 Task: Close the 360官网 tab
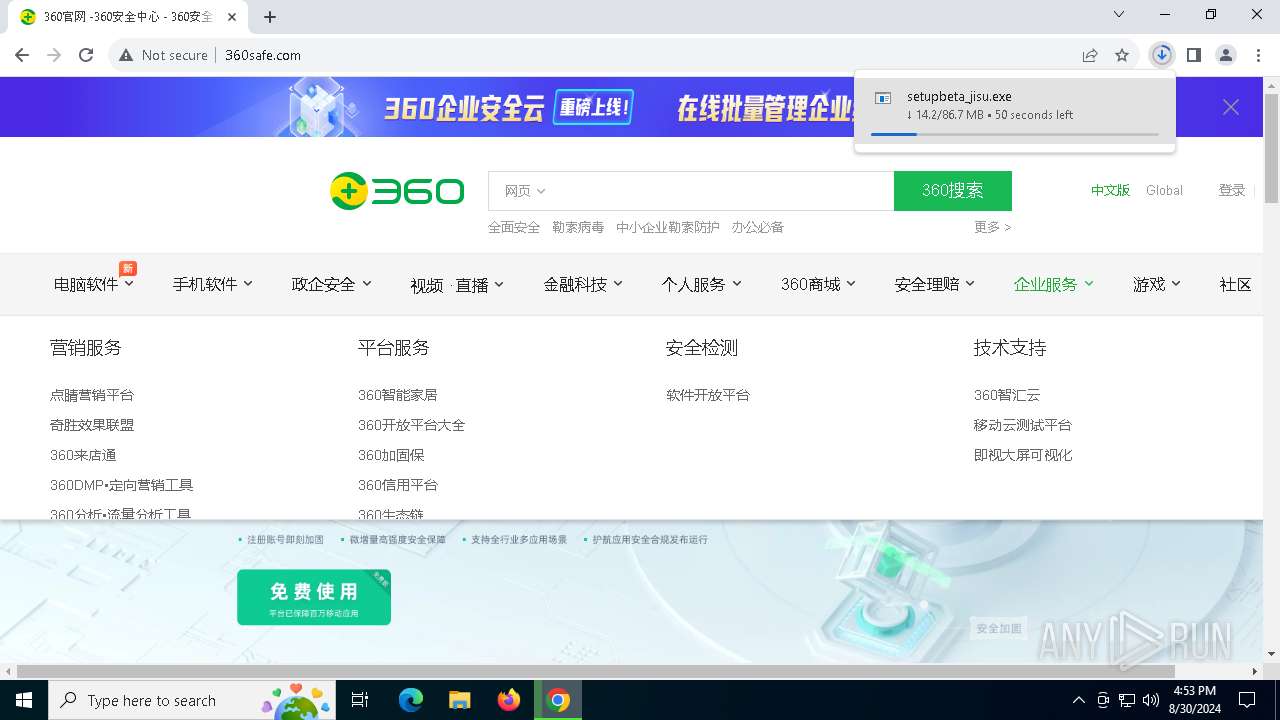pyautogui.click(x=232, y=17)
